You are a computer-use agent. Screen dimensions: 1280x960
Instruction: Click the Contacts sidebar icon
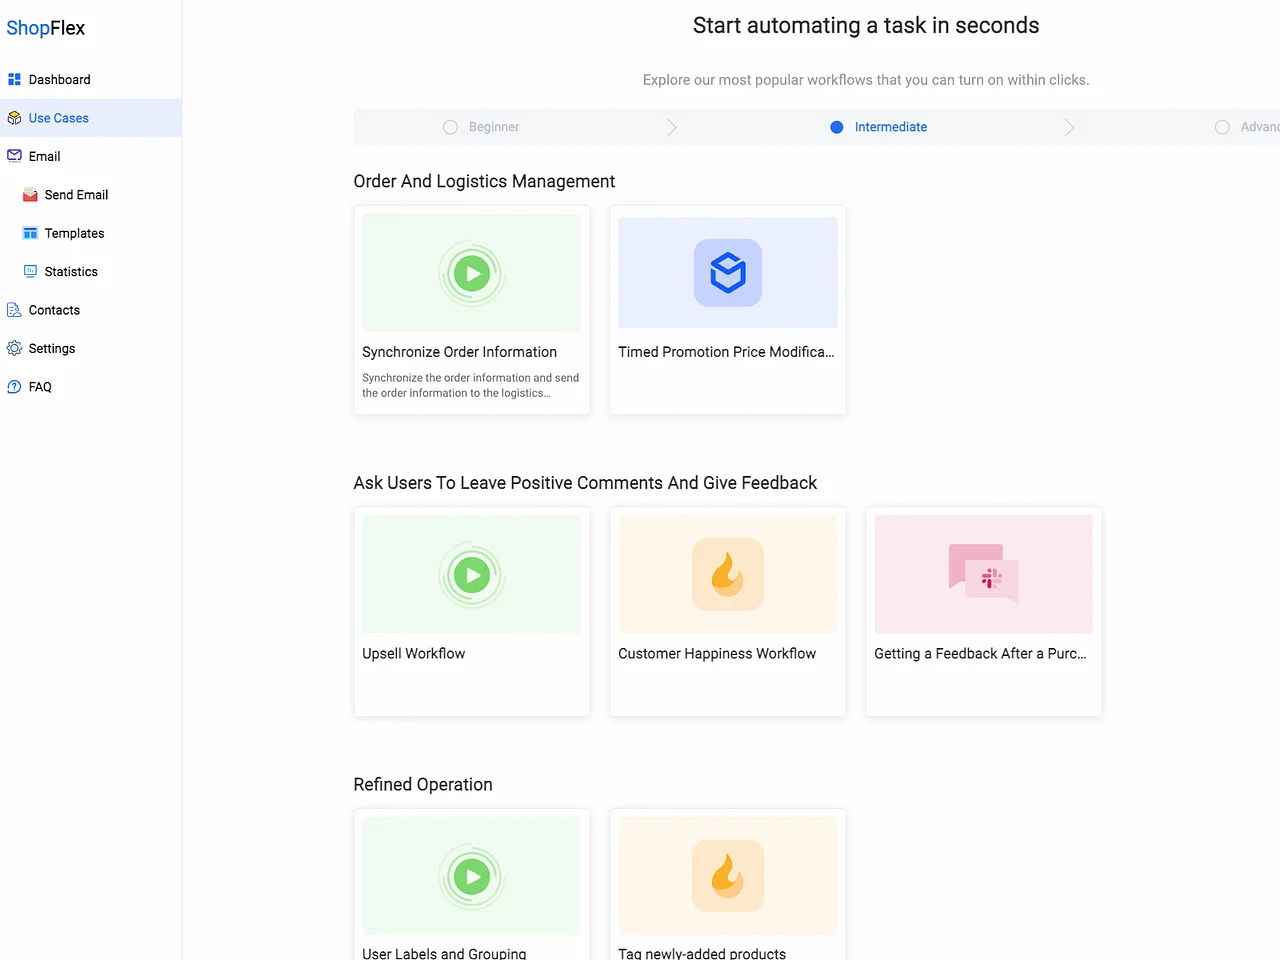13,310
